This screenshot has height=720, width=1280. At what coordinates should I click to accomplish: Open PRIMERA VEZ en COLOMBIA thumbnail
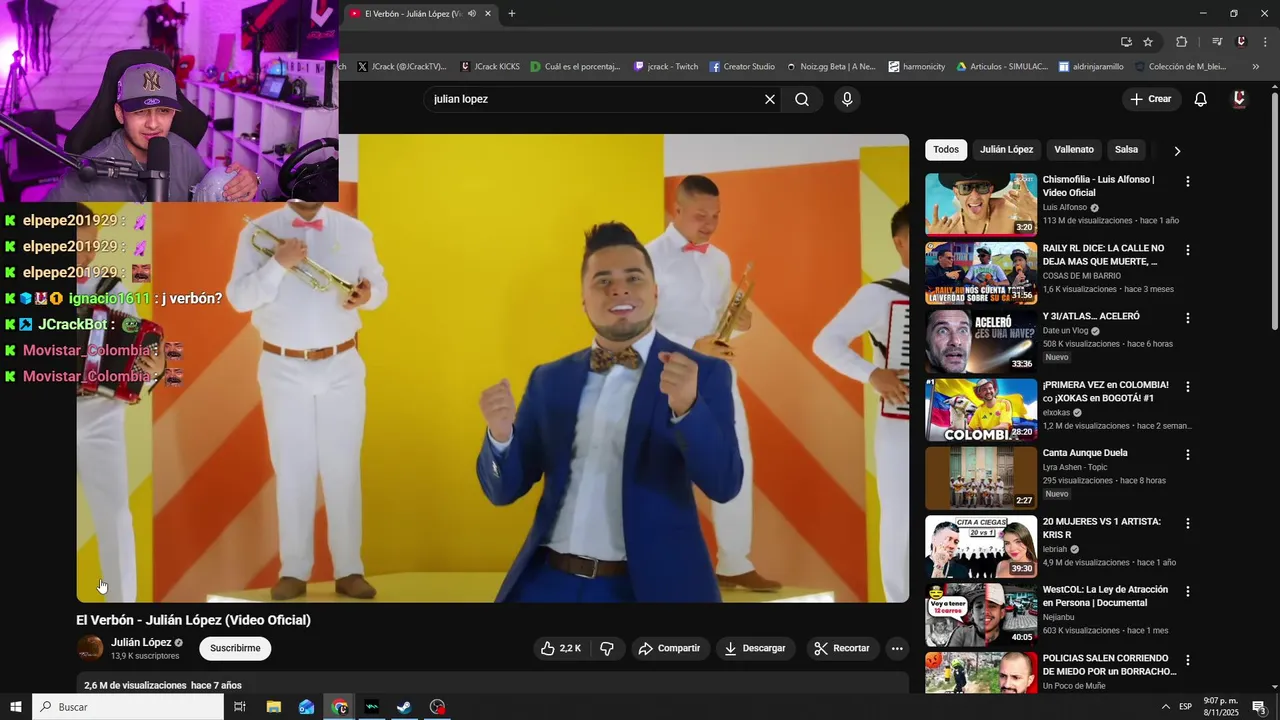[981, 409]
